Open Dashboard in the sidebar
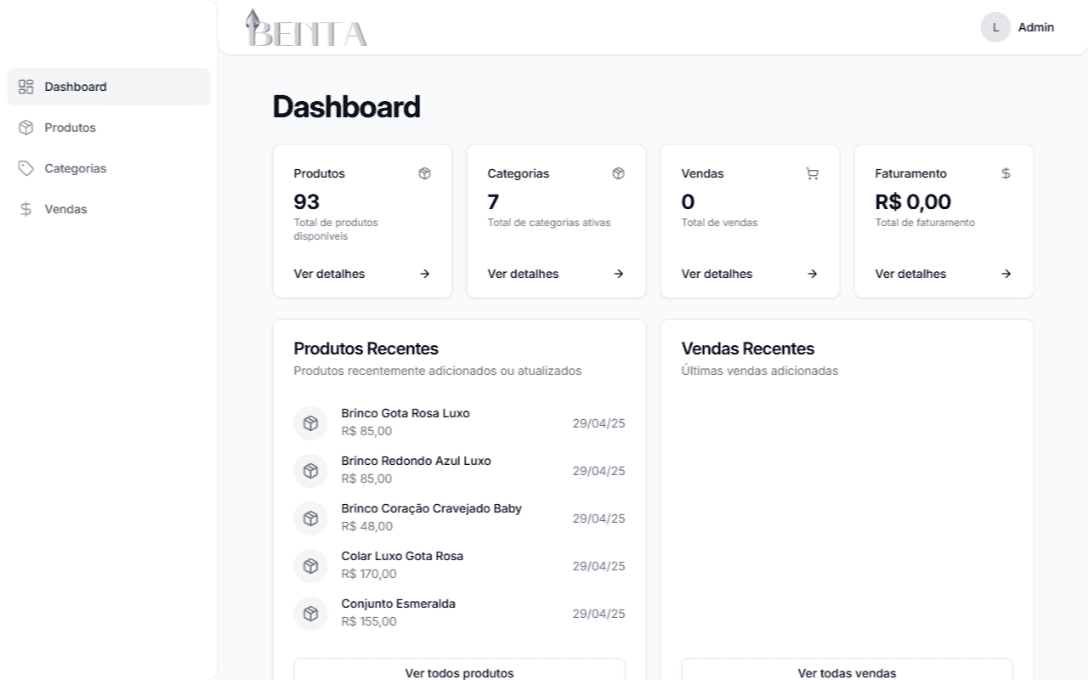The width and height of the screenshot is (1088, 680). [x=76, y=87]
